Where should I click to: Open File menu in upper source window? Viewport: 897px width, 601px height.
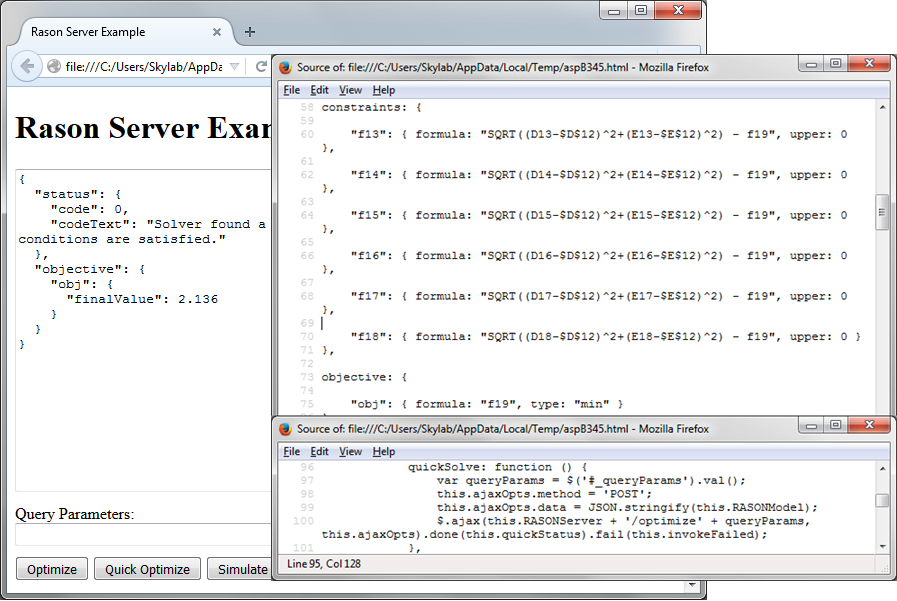(x=291, y=90)
